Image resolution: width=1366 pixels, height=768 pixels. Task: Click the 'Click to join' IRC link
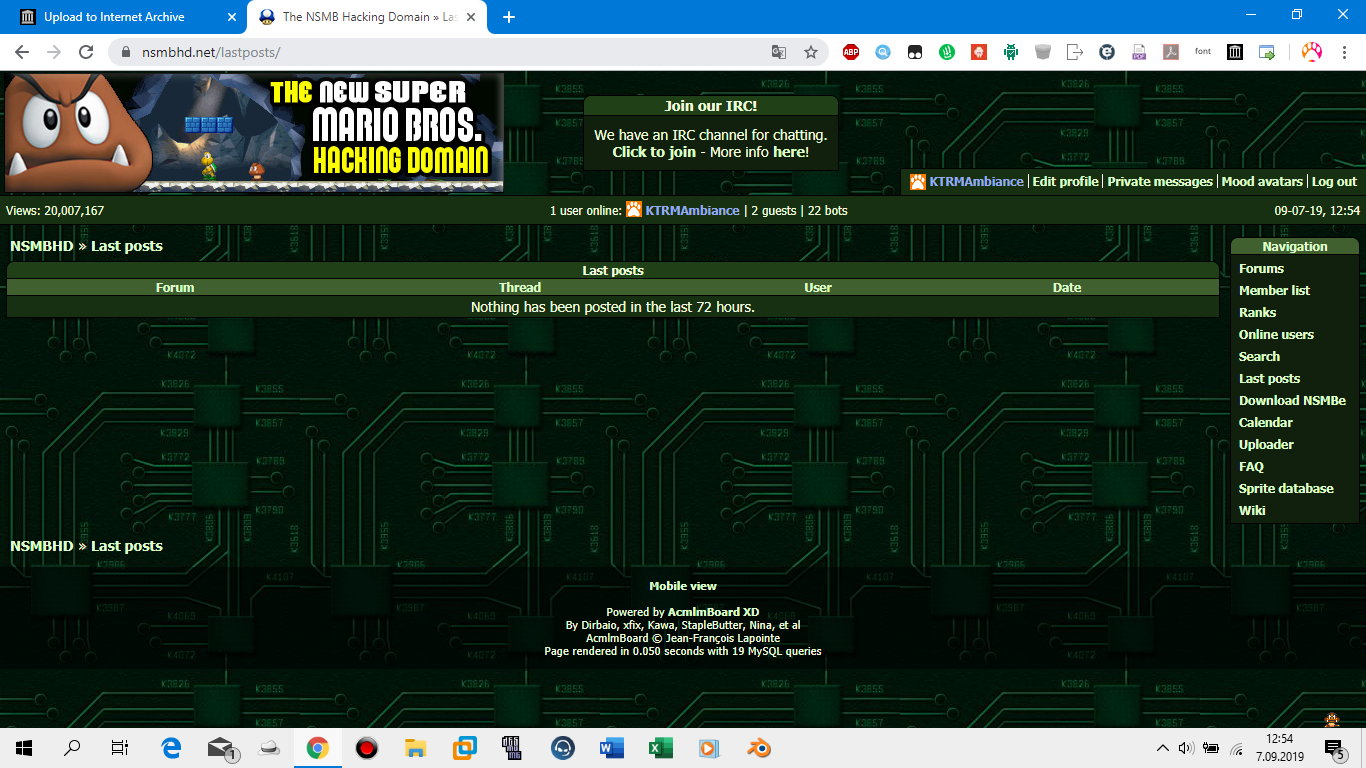(654, 152)
